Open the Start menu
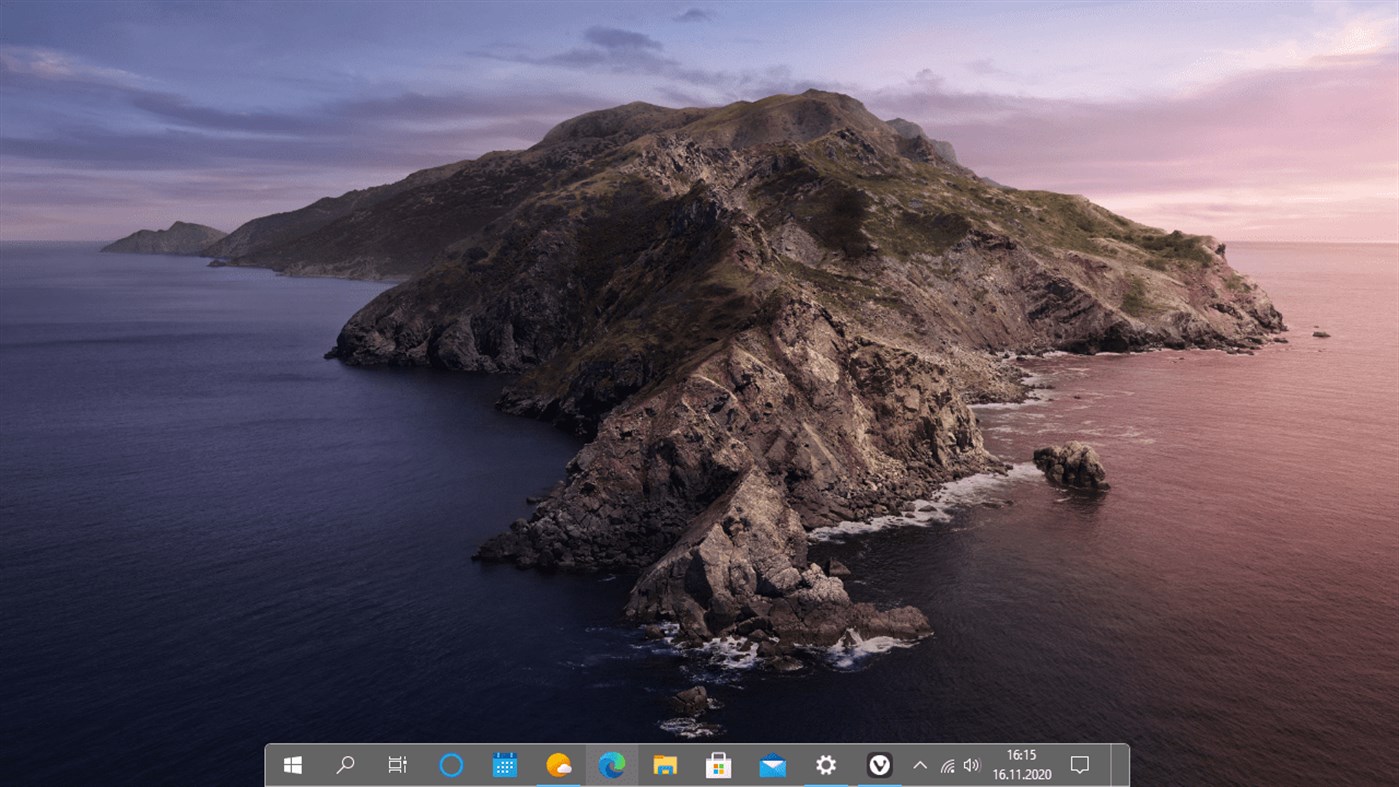This screenshot has height=787, width=1399. 292,765
